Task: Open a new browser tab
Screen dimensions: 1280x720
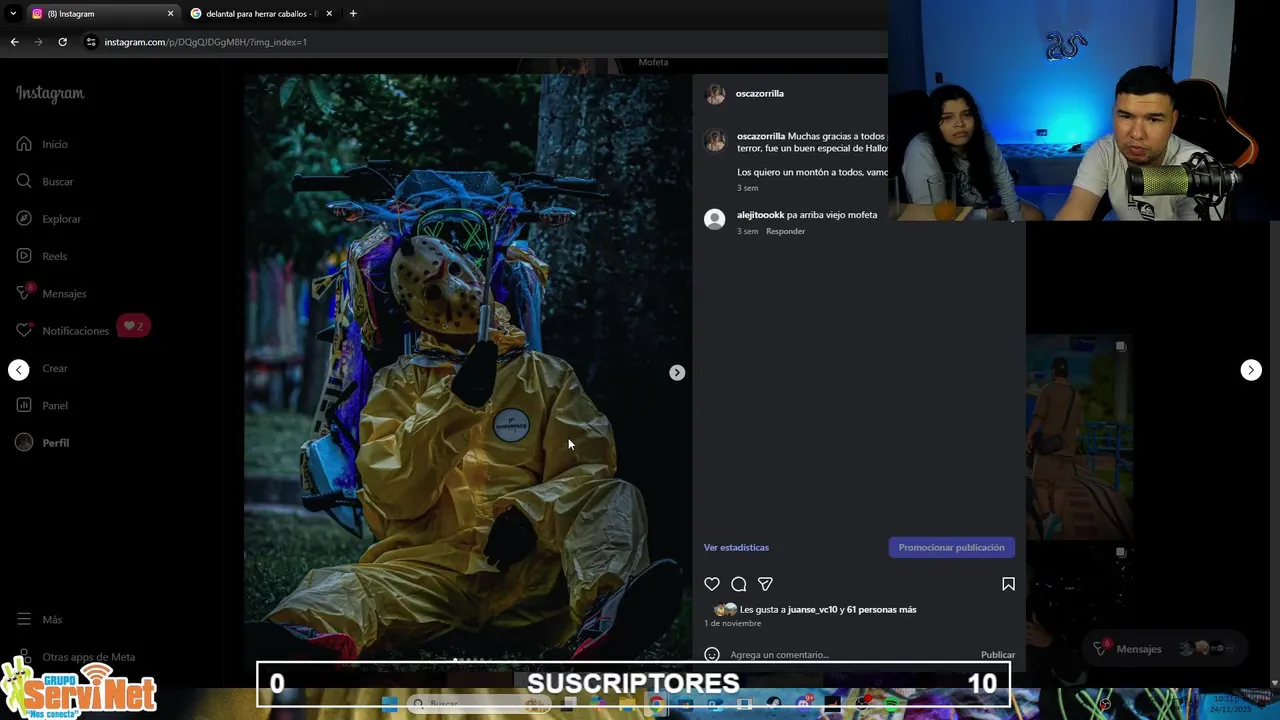Action: point(353,14)
